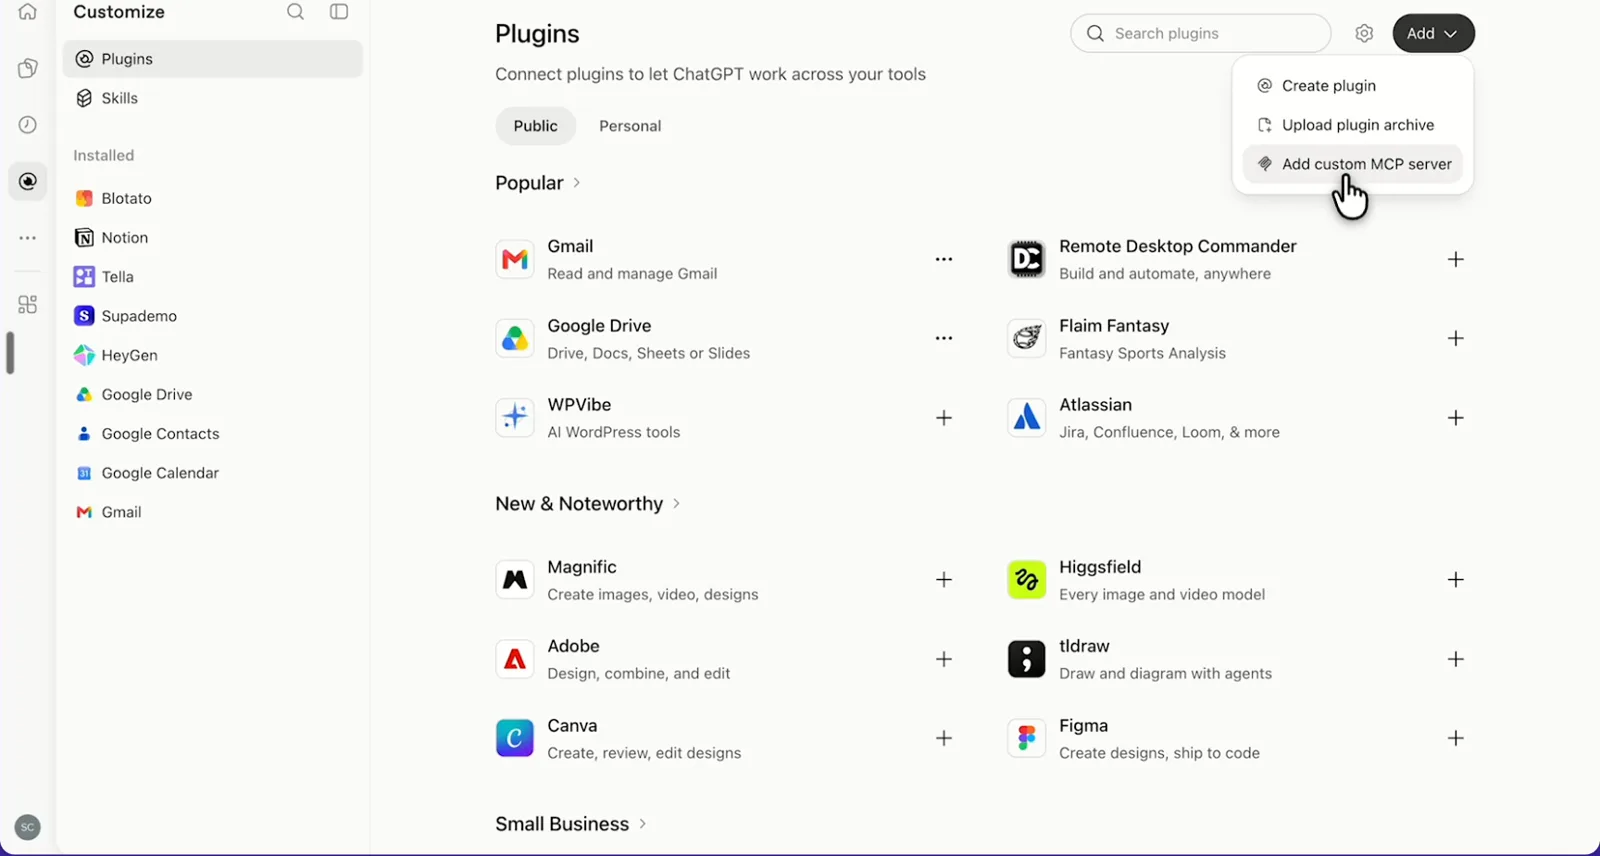Expand the New & Noteworthy chevron
The height and width of the screenshot is (856, 1600).
tap(677, 504)
